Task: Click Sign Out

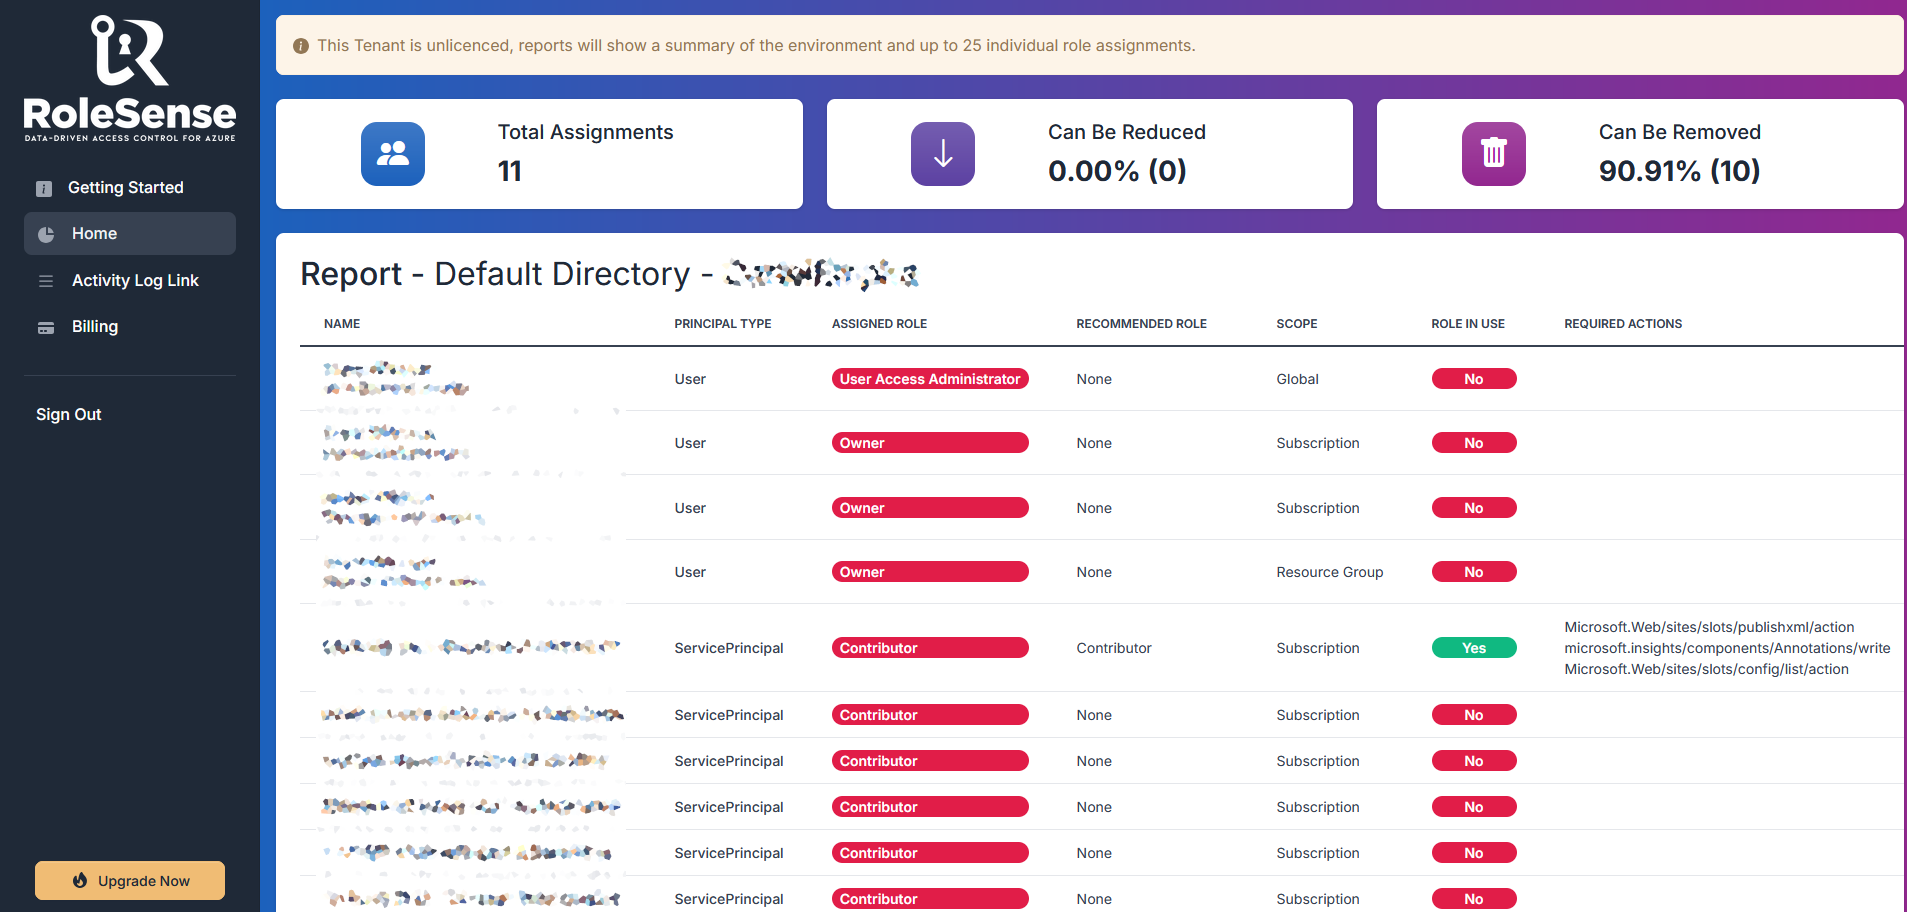Action: click(69, 414)
